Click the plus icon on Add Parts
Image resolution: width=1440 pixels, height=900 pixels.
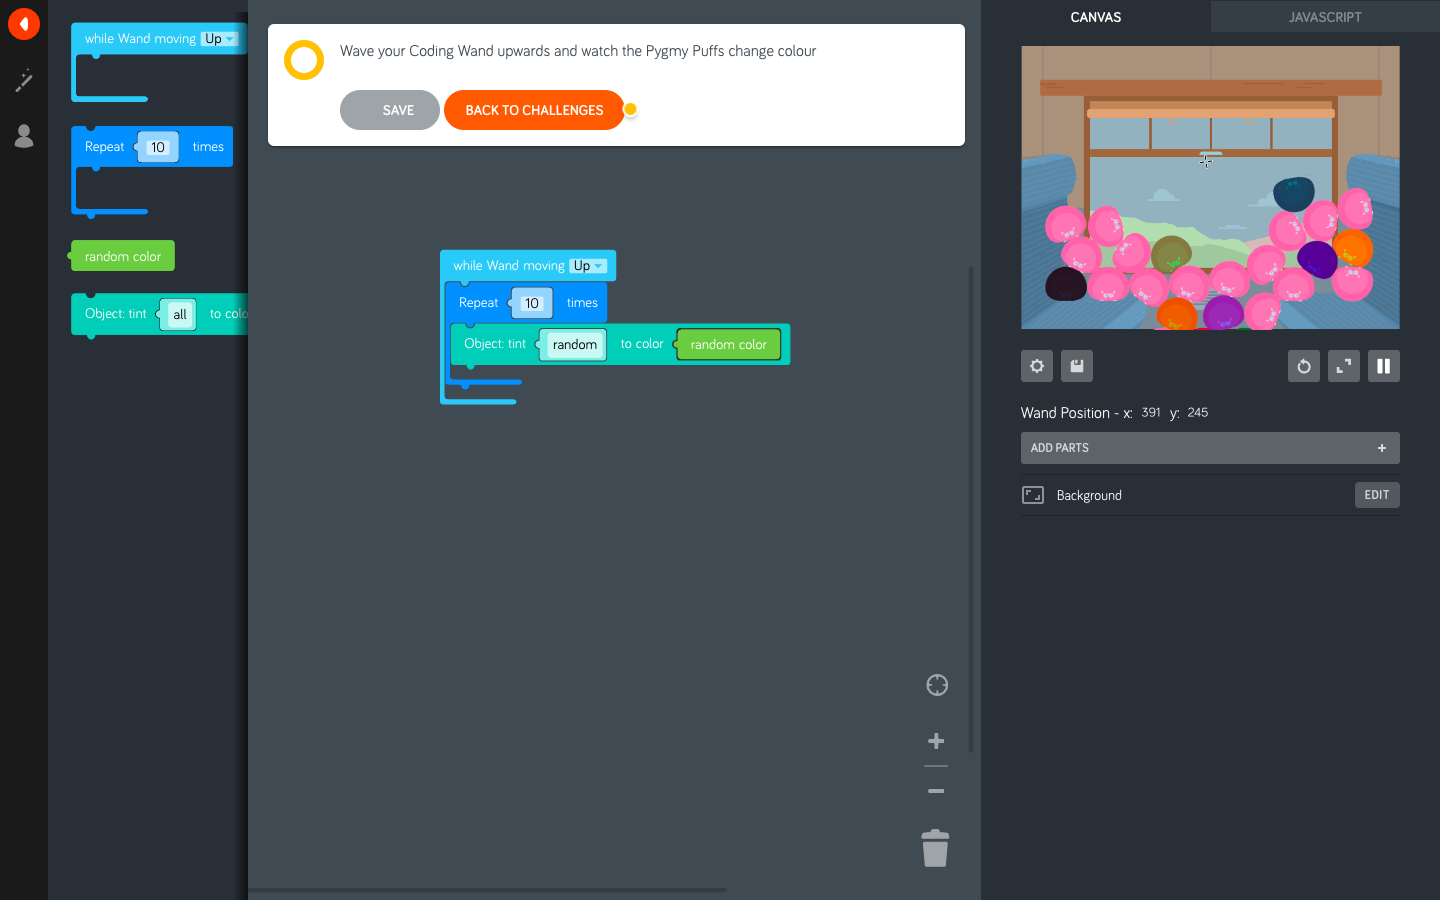pos(1382,448)
